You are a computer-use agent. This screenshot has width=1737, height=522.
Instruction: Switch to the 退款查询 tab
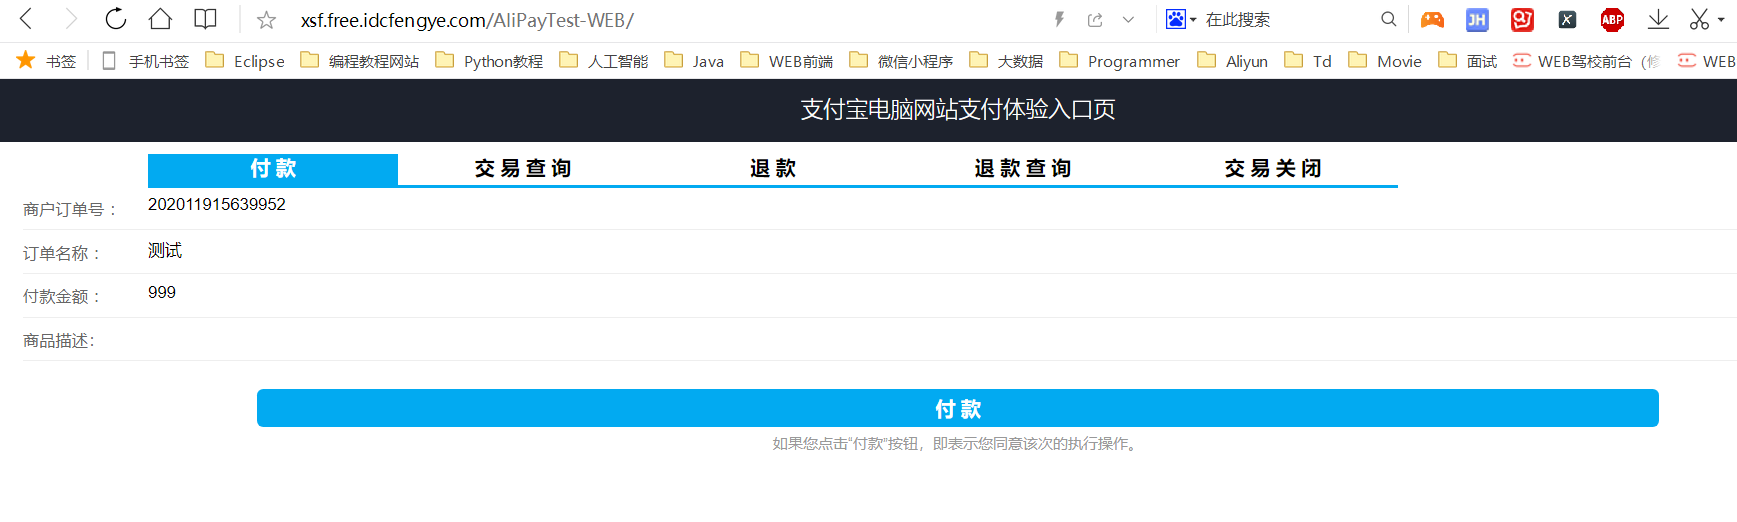[1023, 169]
